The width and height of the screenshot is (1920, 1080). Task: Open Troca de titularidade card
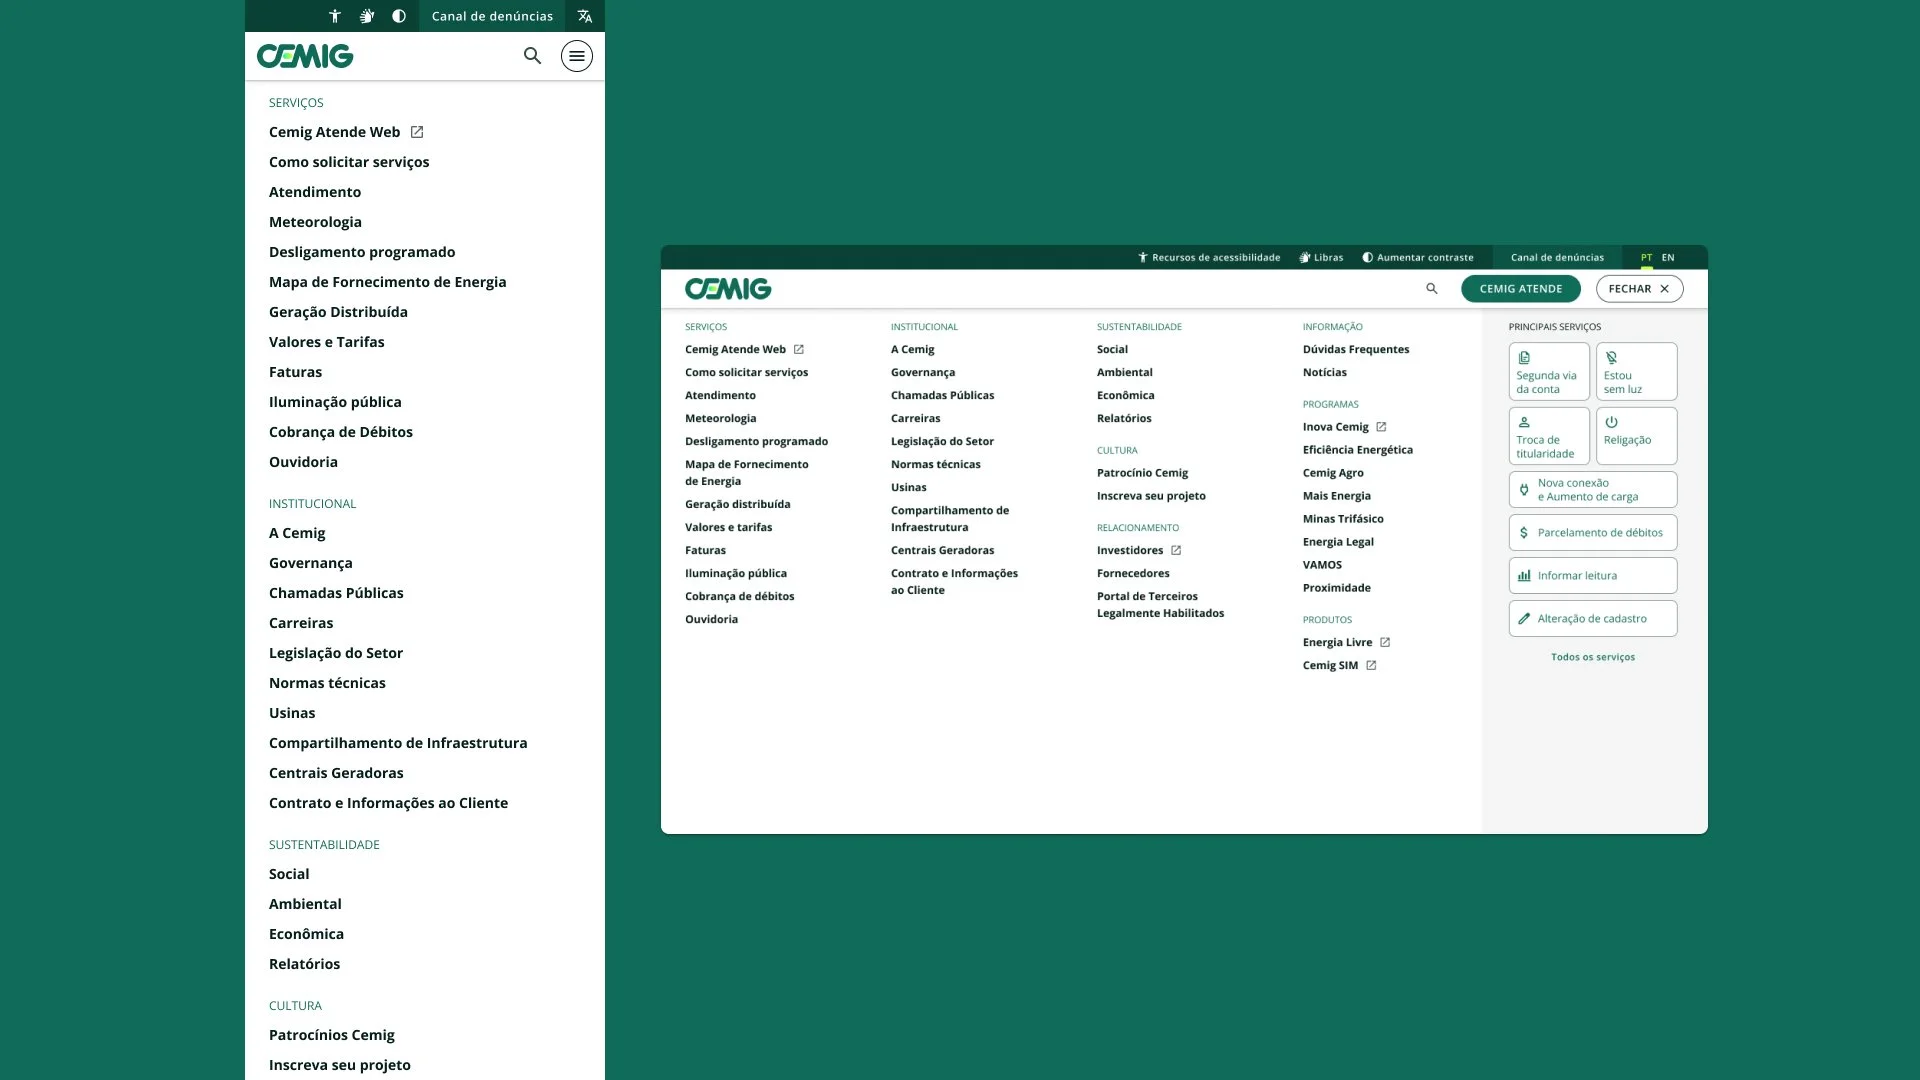point(1548,436)
